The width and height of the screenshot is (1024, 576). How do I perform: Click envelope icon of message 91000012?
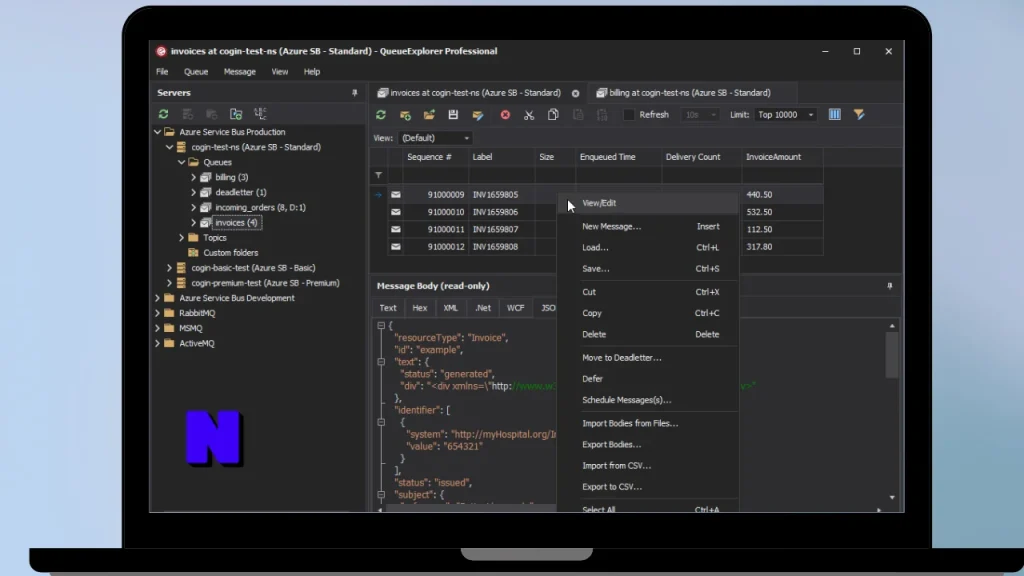point(396,247)
